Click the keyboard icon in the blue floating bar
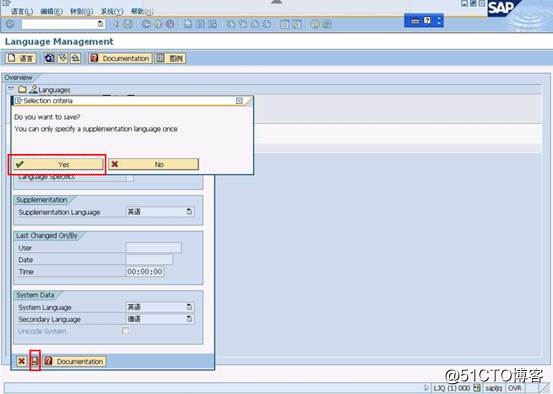The height and width of the screenshot is (394, 553). click(x=415, y=21)
